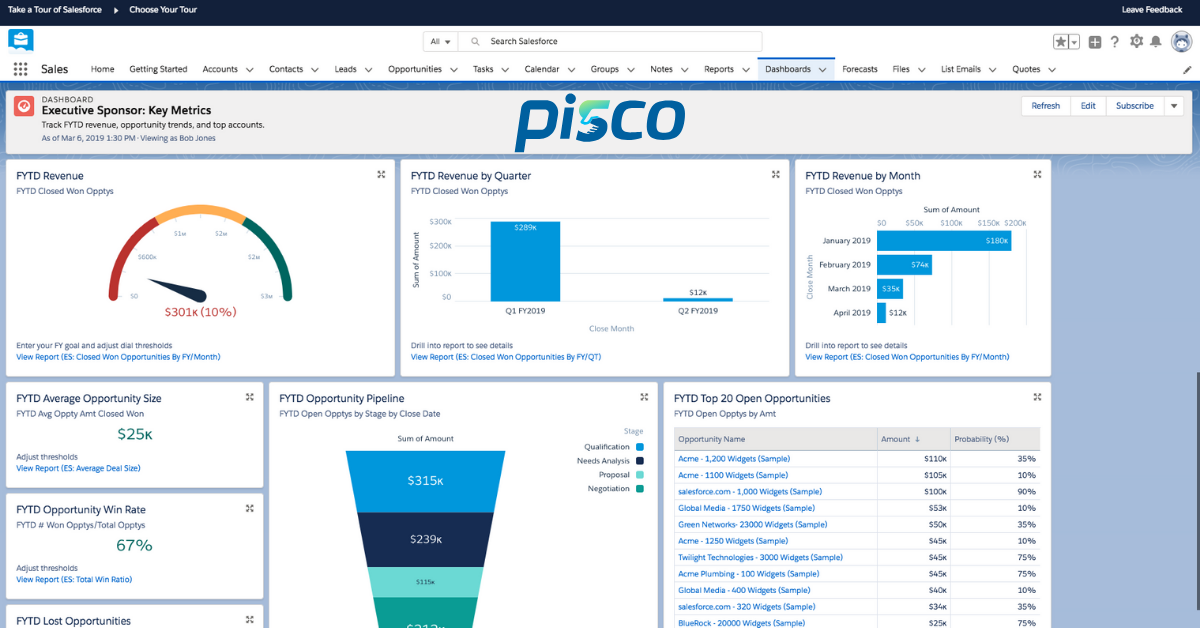Click the Opportunity Name column header
This screenshot has height=628, width=1200.
pyautogui.click(x=775, y=439)
